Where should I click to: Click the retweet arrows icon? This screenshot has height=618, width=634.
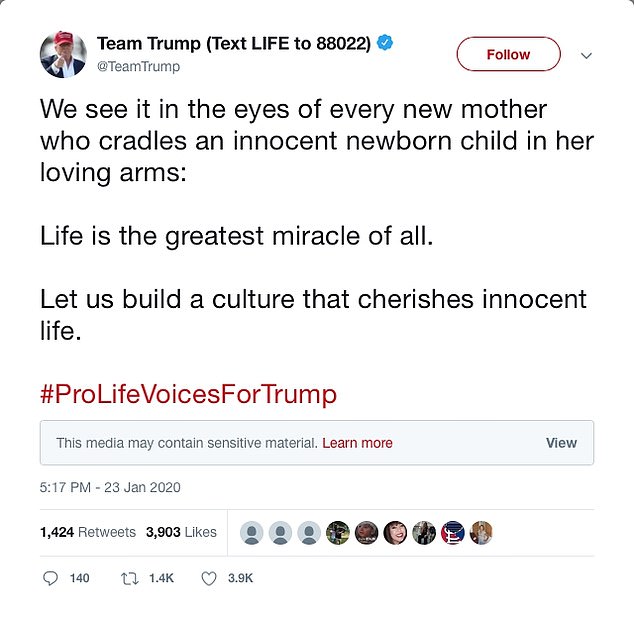click(127, 578)
